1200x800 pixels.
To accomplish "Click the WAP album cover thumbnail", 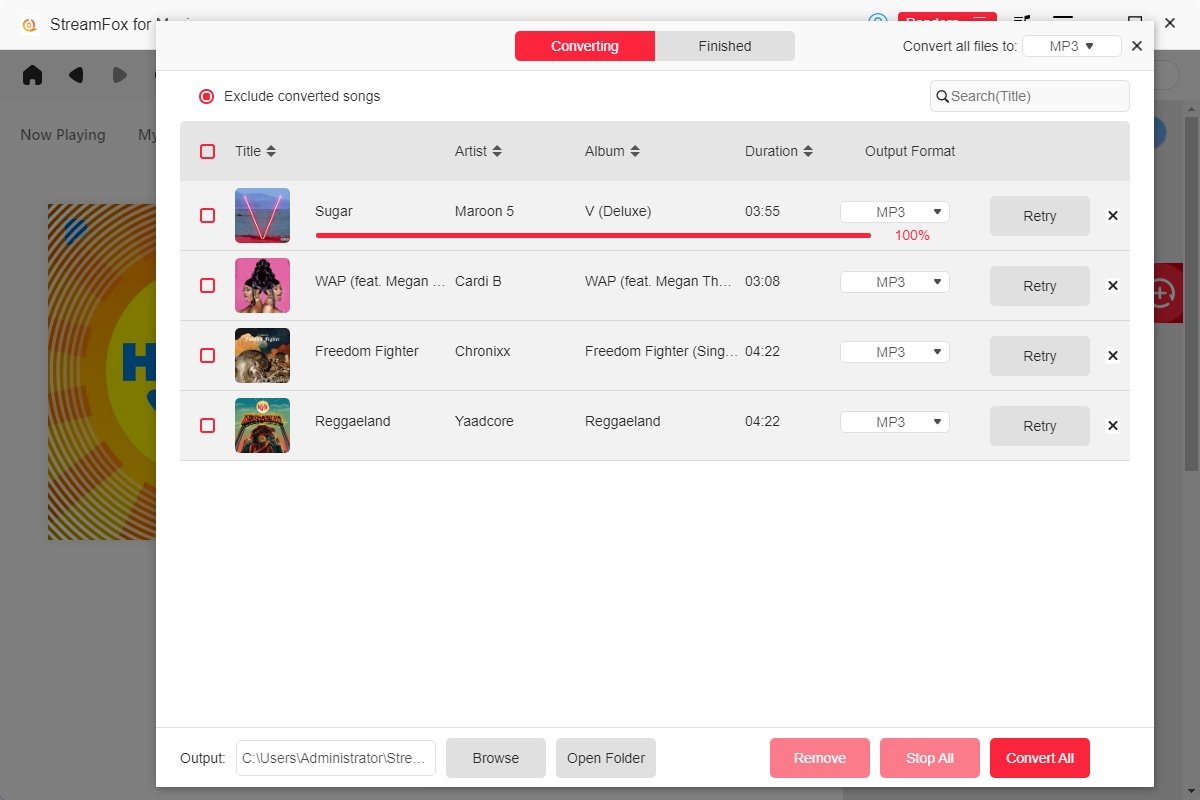I will pyautogui.click(x=262, y=286).
